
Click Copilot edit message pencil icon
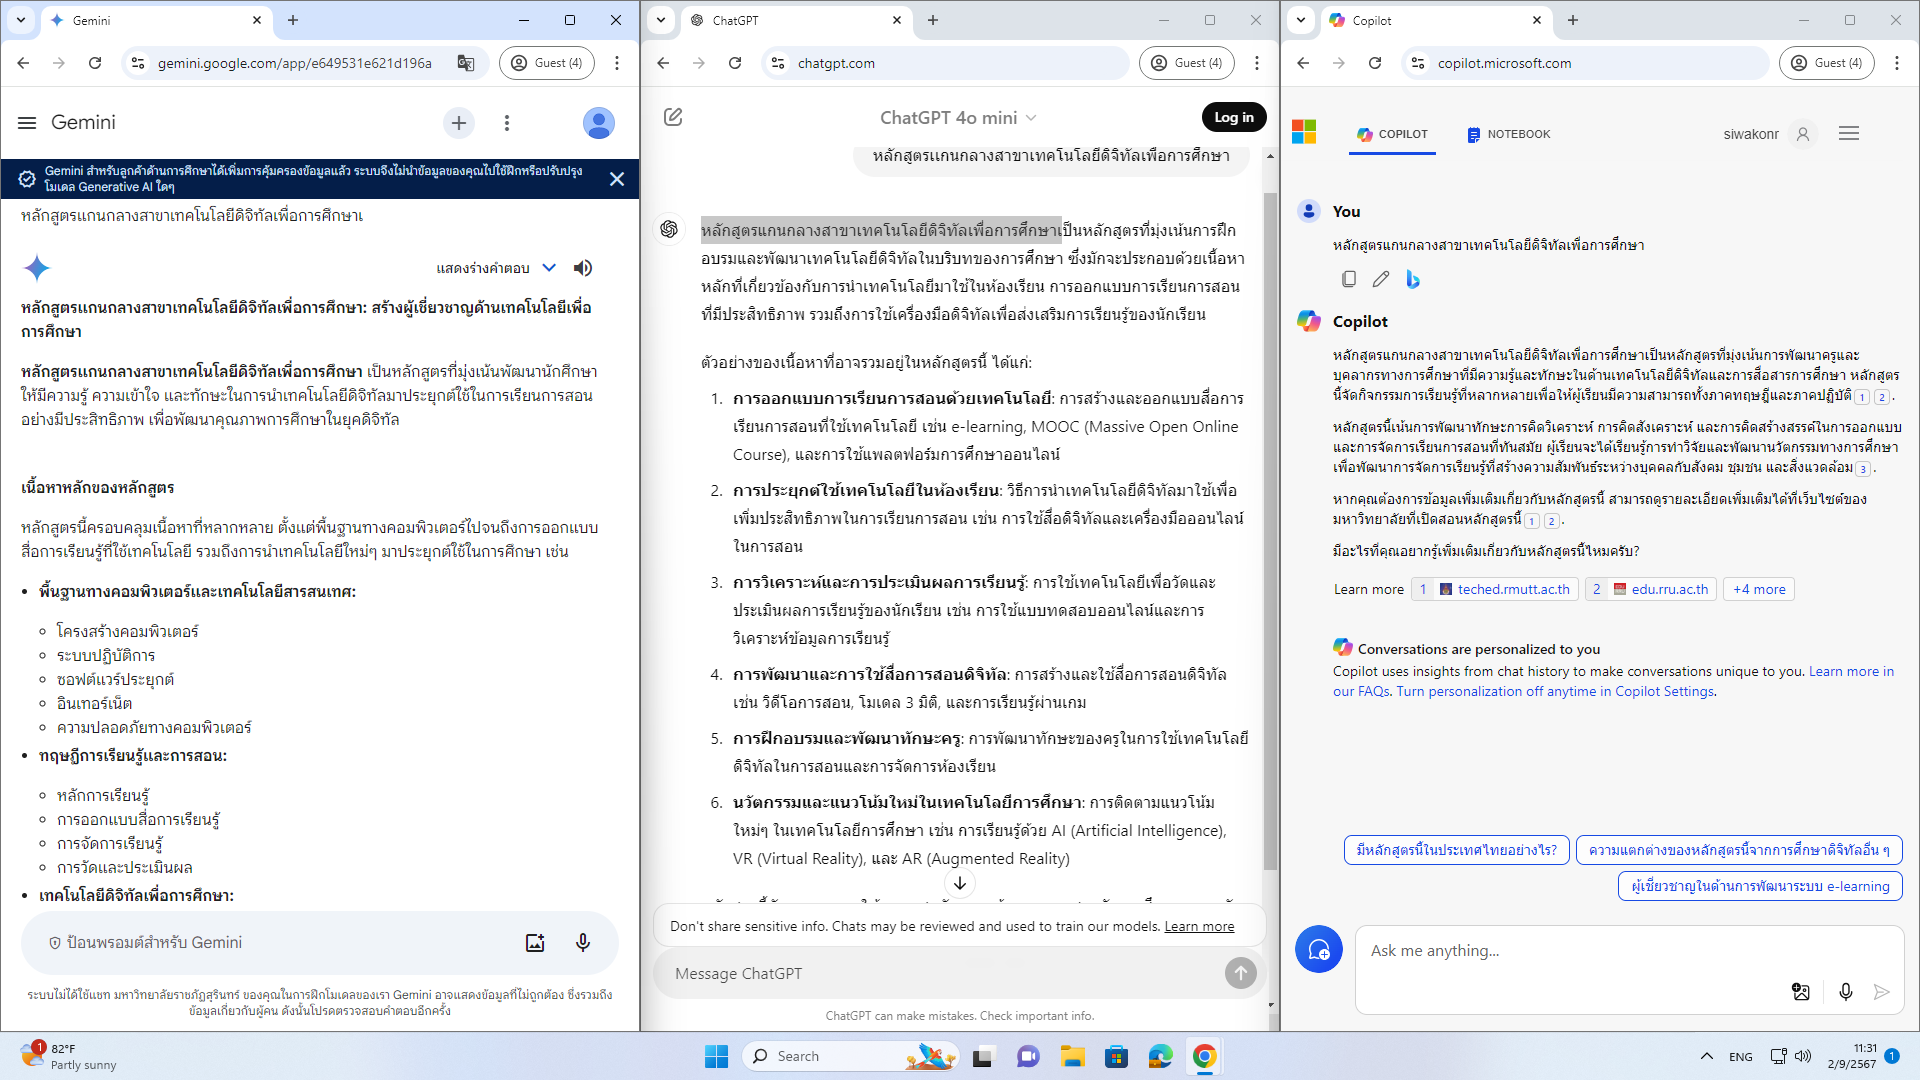1381,279
